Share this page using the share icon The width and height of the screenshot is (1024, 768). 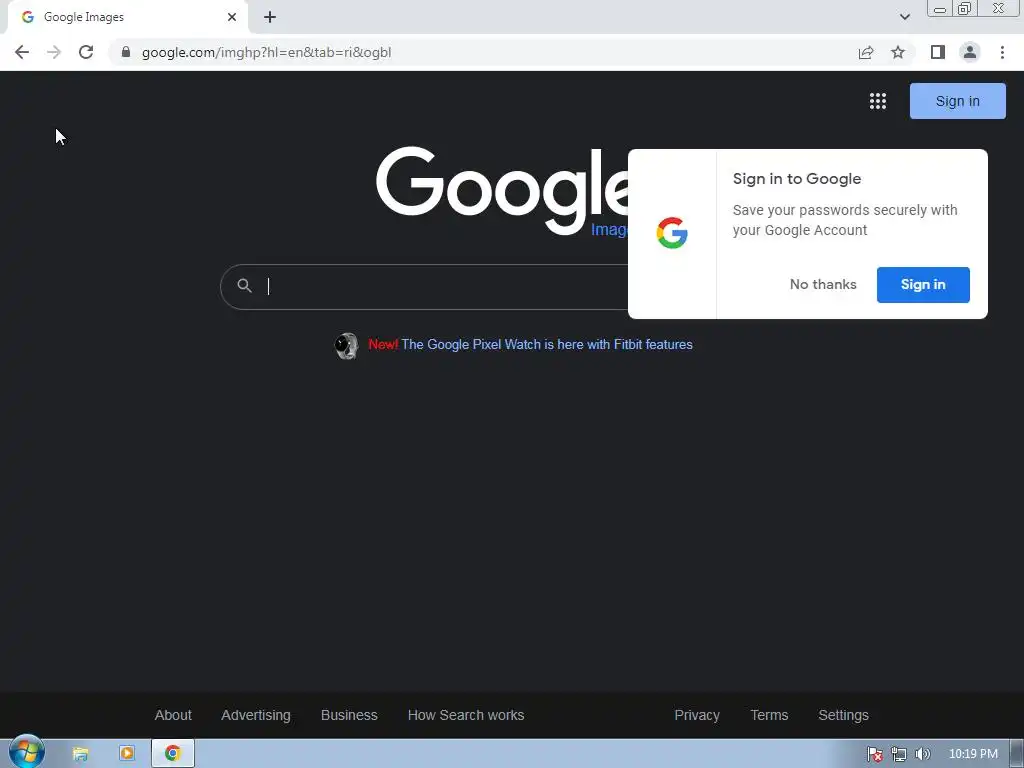click(x=866, y=52)
